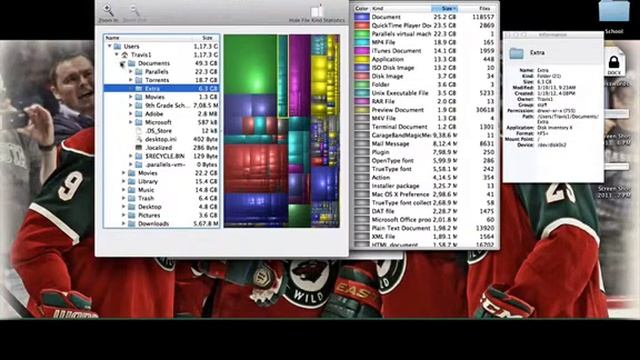Click the Zoom In magnifier icon
Image resolution: width=640 pixels, height=360 pixels.
click(109, 9)
